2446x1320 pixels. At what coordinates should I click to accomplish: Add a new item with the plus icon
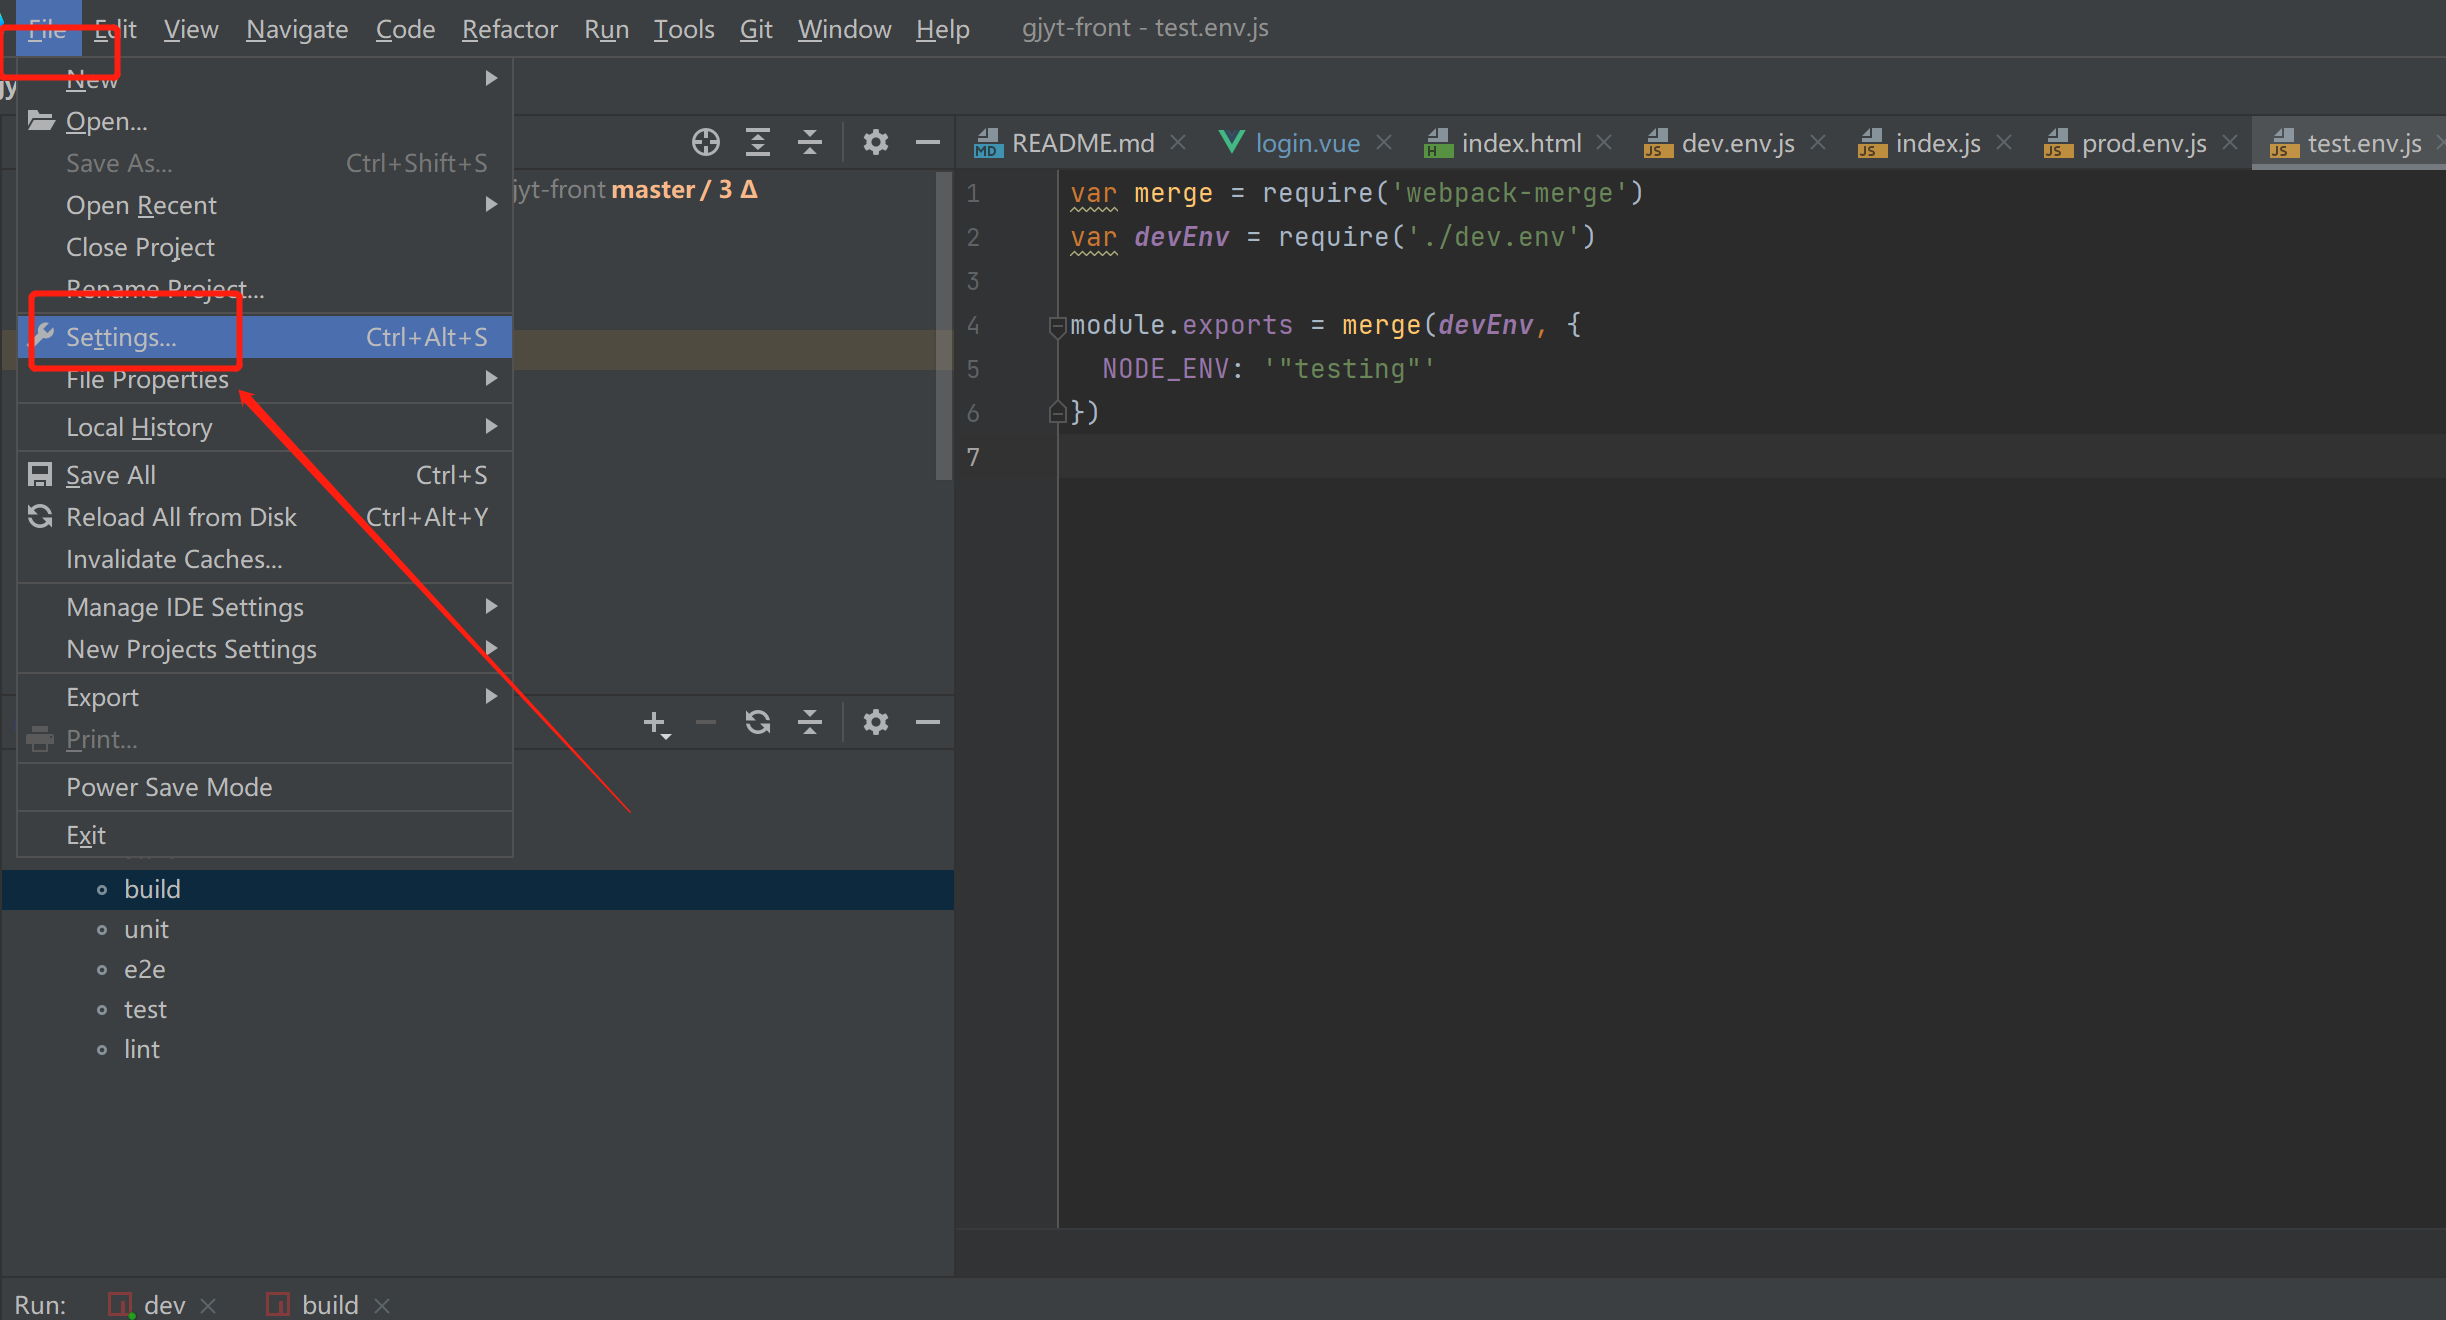[x=654, y=722]
